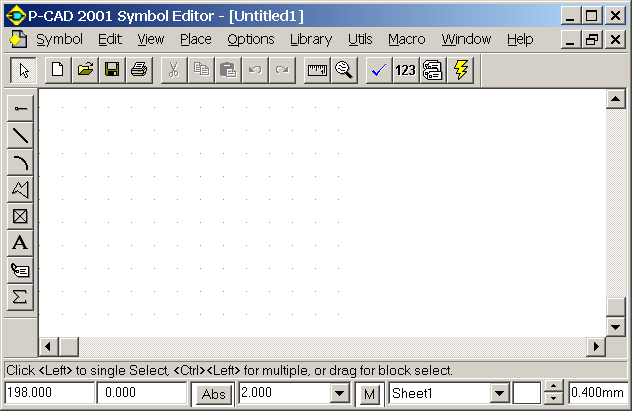The width and height of the screenshot is (632, 411).
Task: Print using the printer icon
Action: pyautogui.click(x=139, y=70)
